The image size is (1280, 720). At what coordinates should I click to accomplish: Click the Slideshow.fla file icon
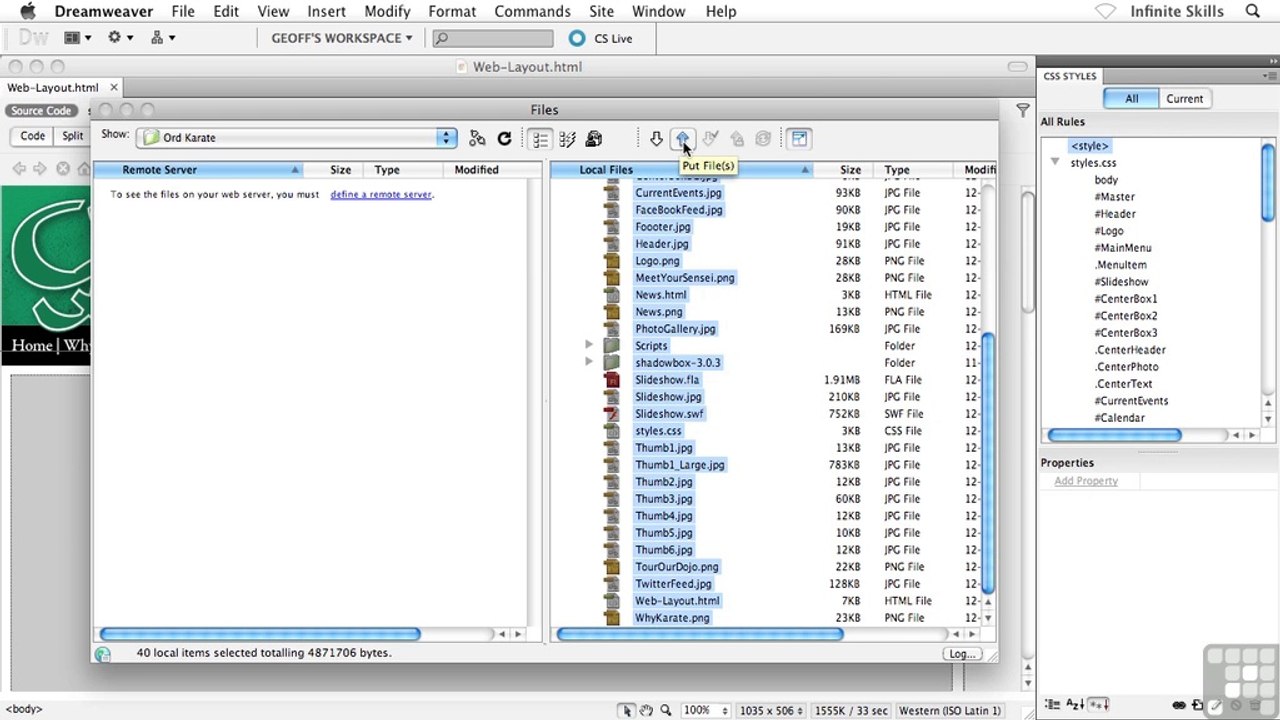612,380
